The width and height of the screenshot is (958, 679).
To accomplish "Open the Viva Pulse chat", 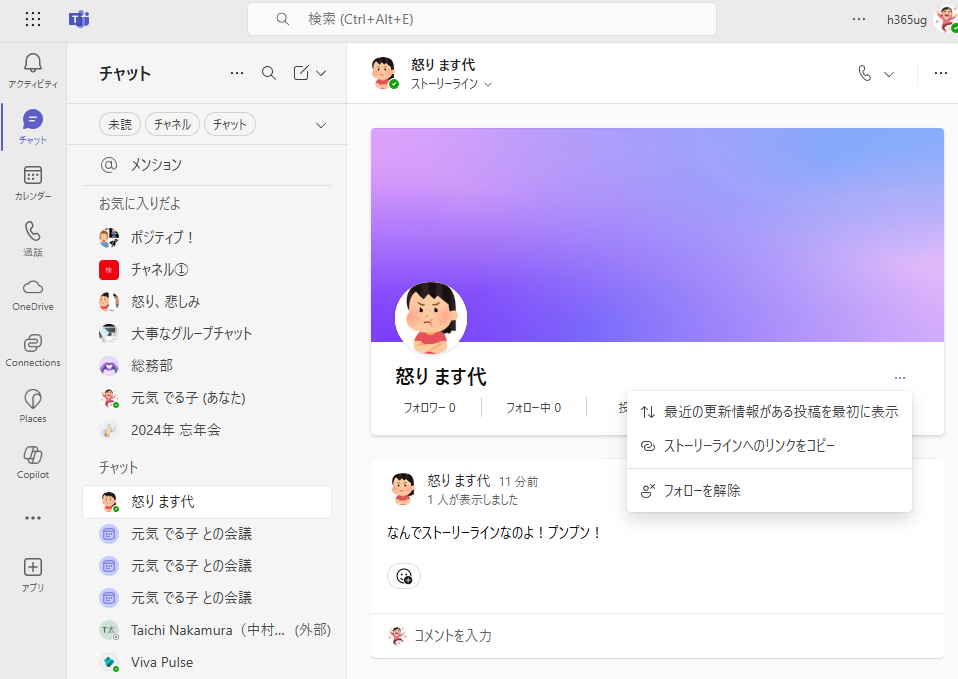I will (x=207, y=662).
